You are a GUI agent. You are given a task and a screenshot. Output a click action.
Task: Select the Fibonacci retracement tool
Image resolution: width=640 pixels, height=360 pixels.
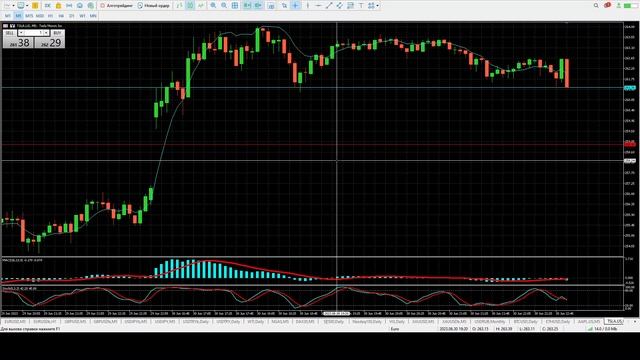pyautogui.click(x=351, y=6)
